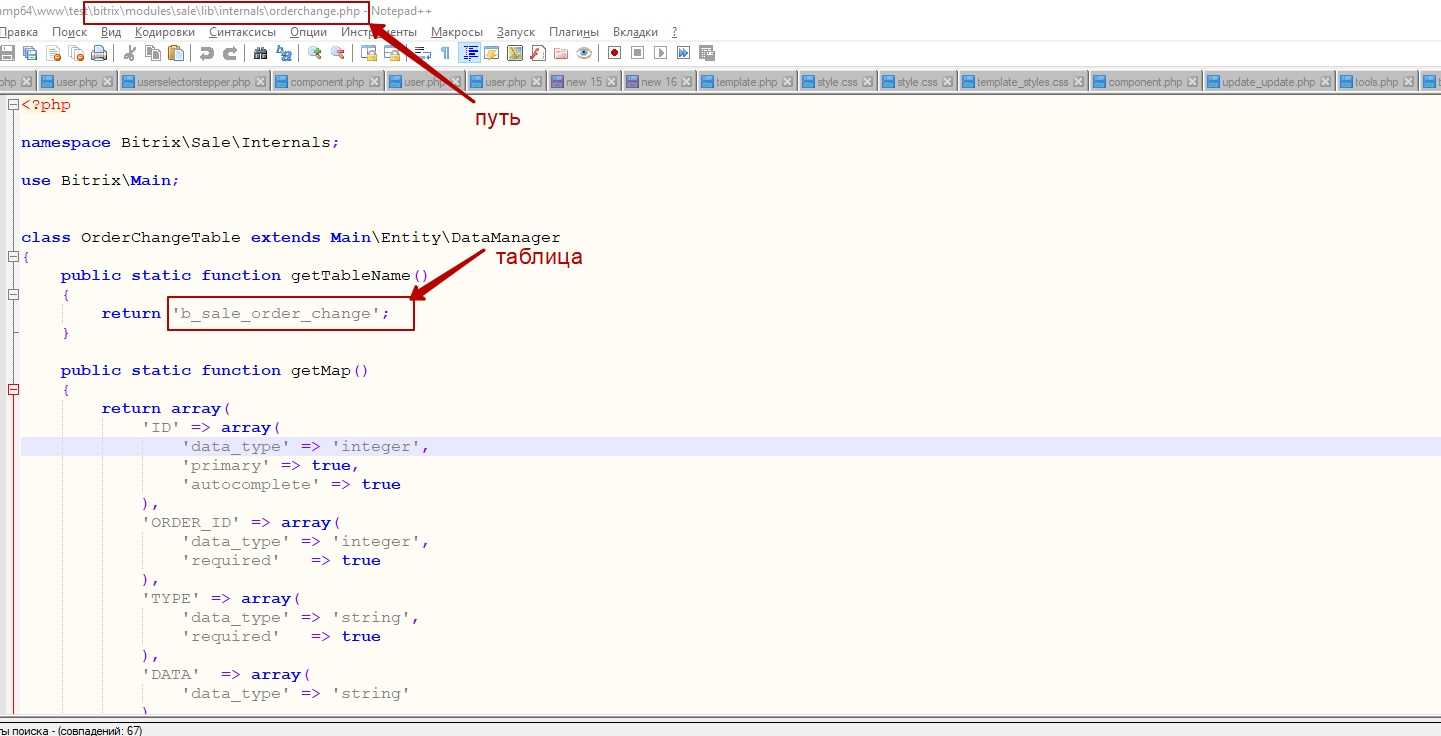Open the Синтаксисы menu

242,32
